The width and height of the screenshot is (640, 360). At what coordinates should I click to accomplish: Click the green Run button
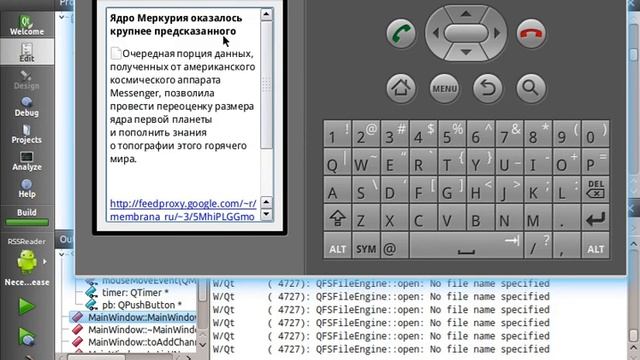27,306
